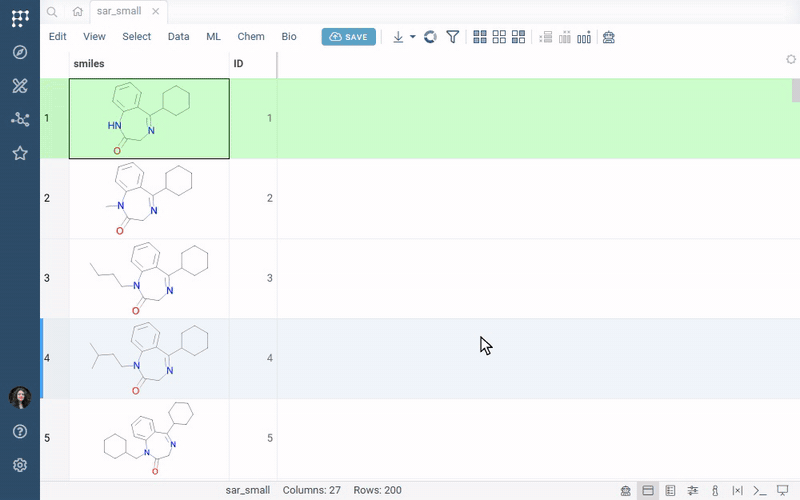This screenshot has height=500, width=800.
Task: Open the Browse compass icon in sidebar
Action: click(20, 52)
